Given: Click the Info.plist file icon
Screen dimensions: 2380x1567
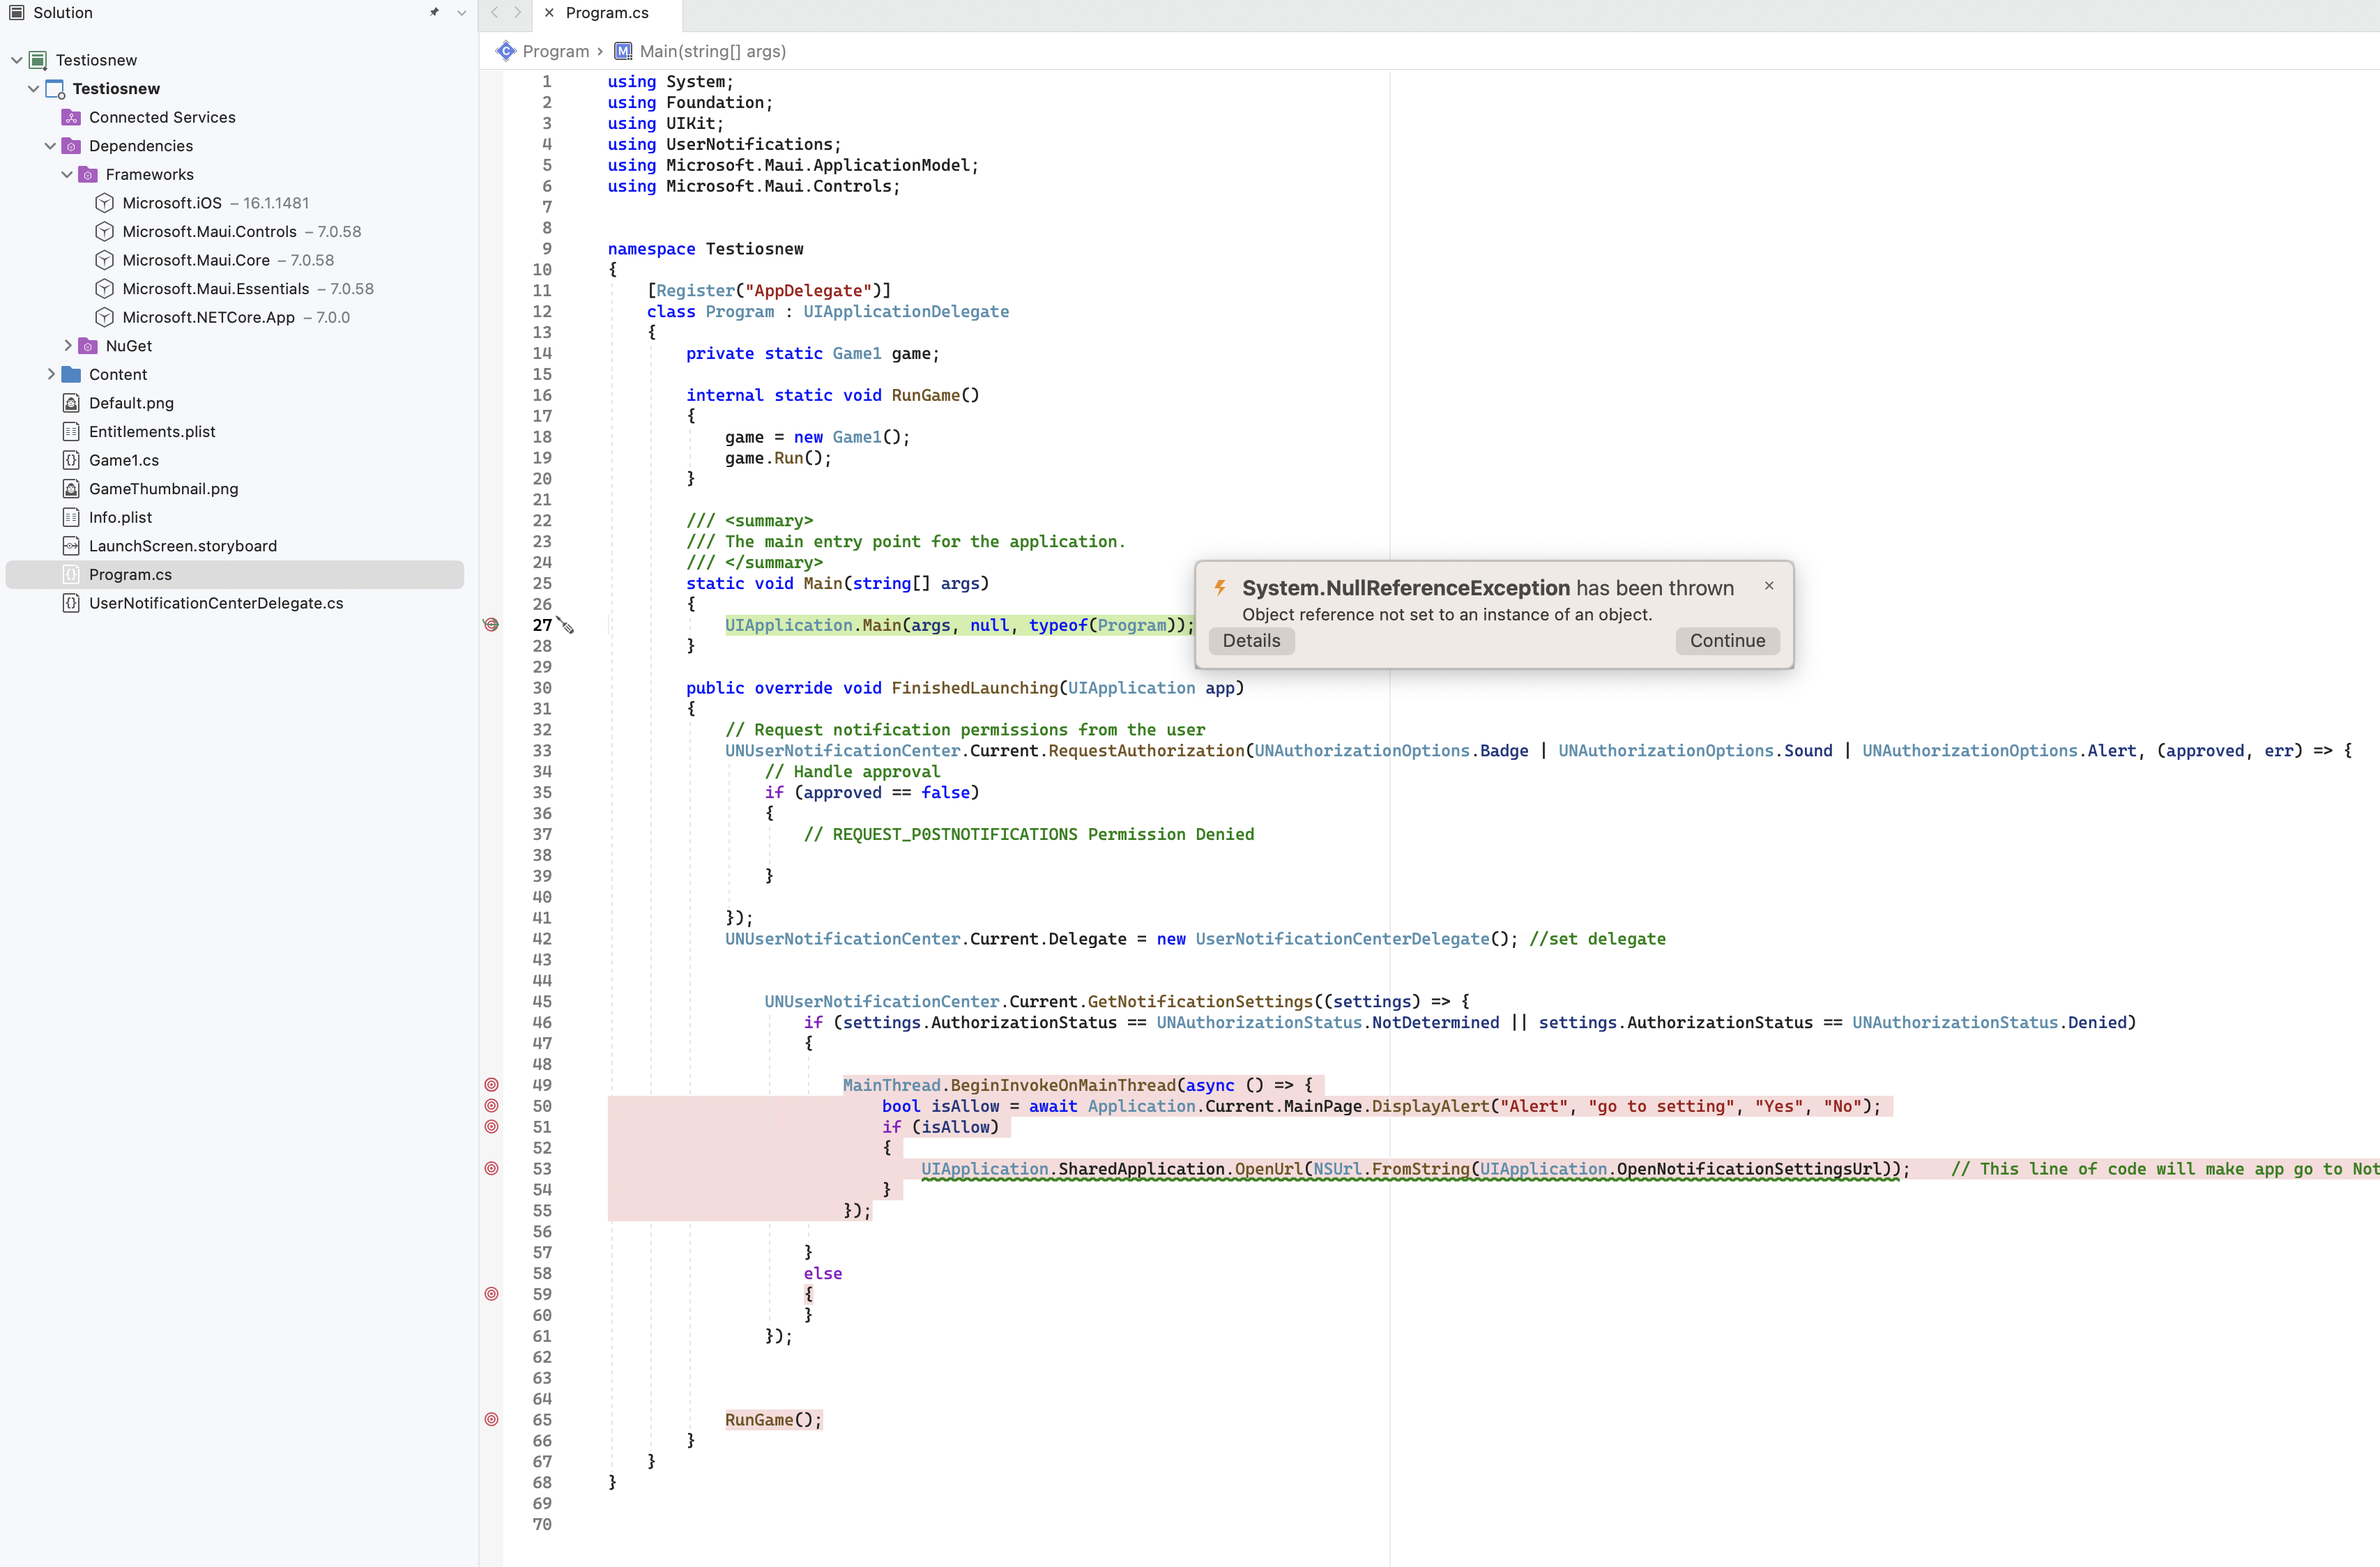Looking at the screenshot, I should click(71, 517).
